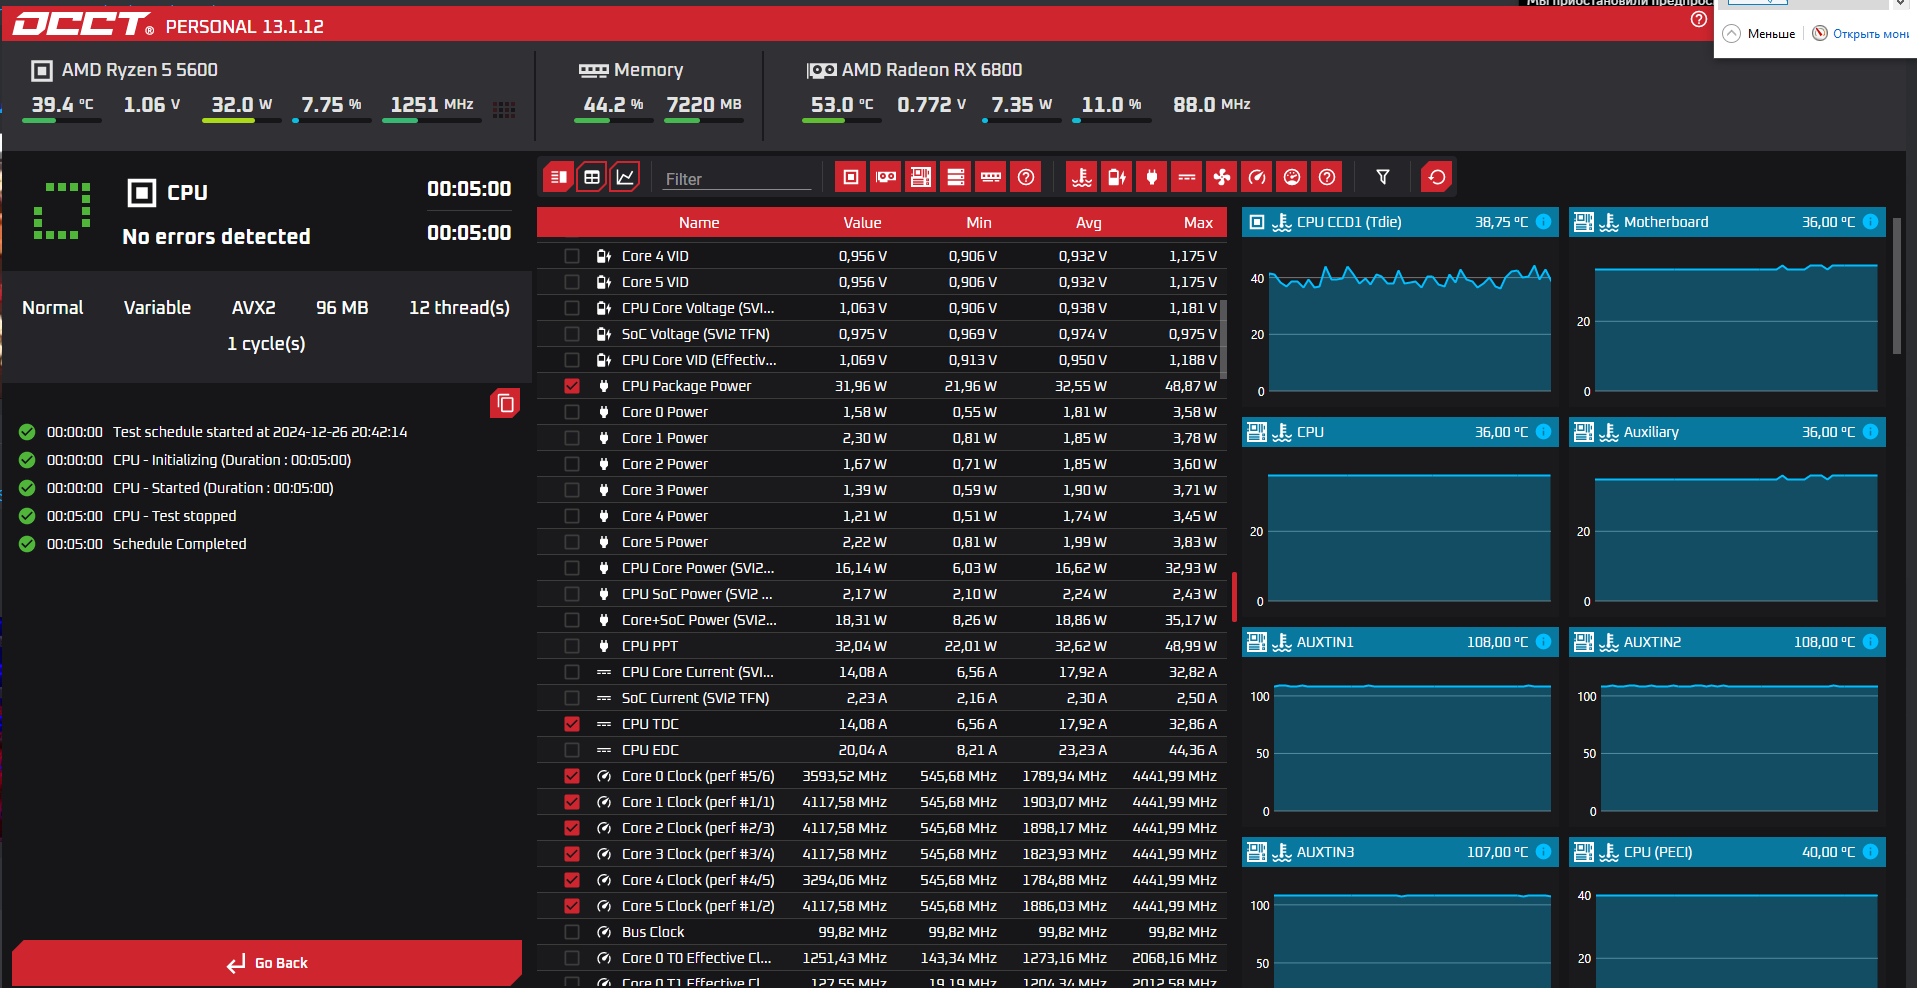The width and height of the screenshot is (1917, 988).
Task: Check the Core 4 VID checkbox
Action: coord(572,256)
